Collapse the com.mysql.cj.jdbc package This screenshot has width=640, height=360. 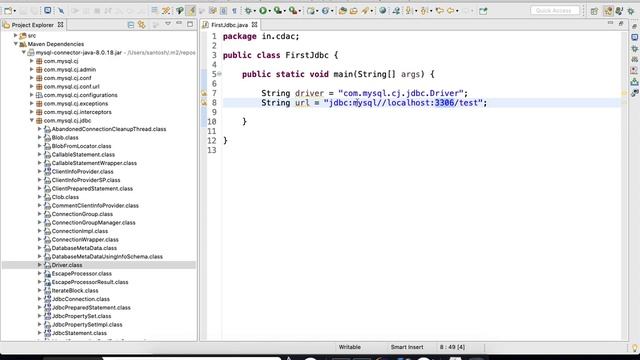pos(31,120)
